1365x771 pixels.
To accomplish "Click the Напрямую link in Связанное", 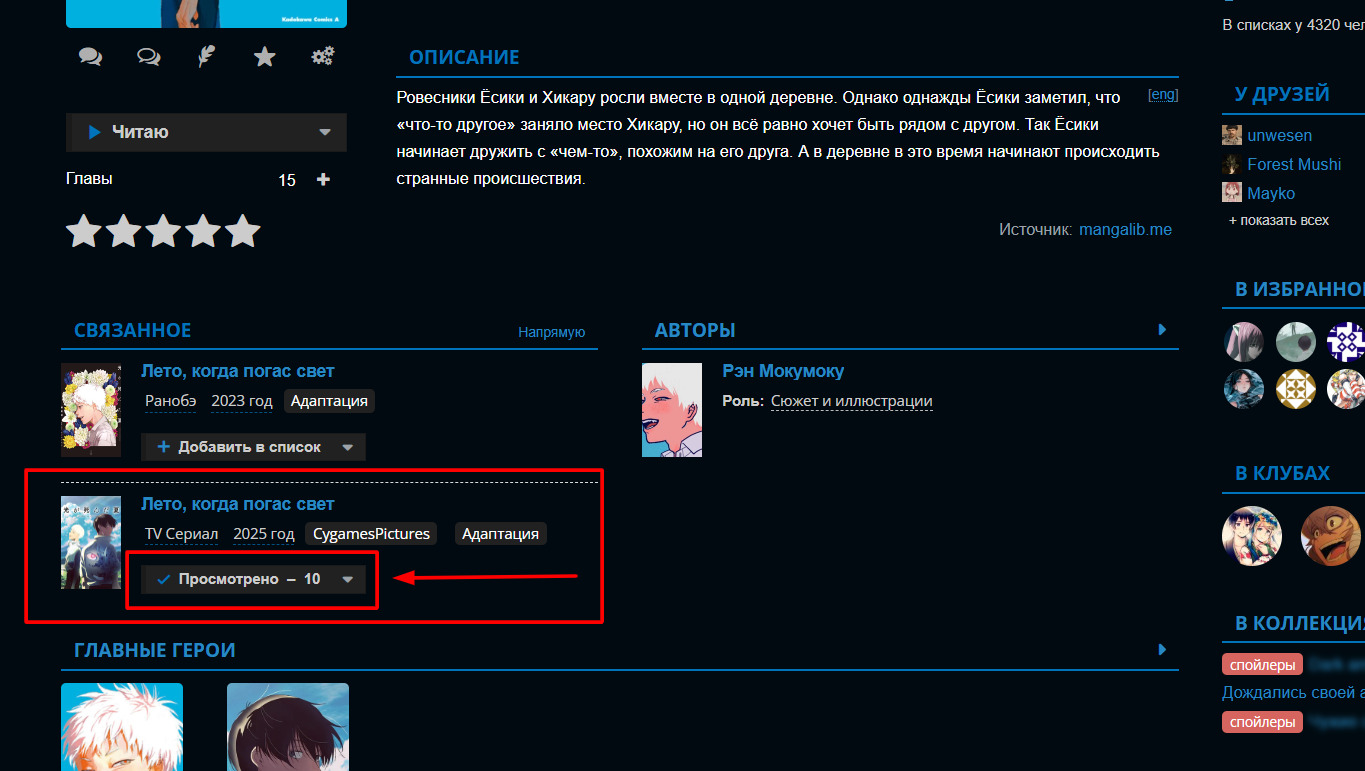I will point(551,332).
